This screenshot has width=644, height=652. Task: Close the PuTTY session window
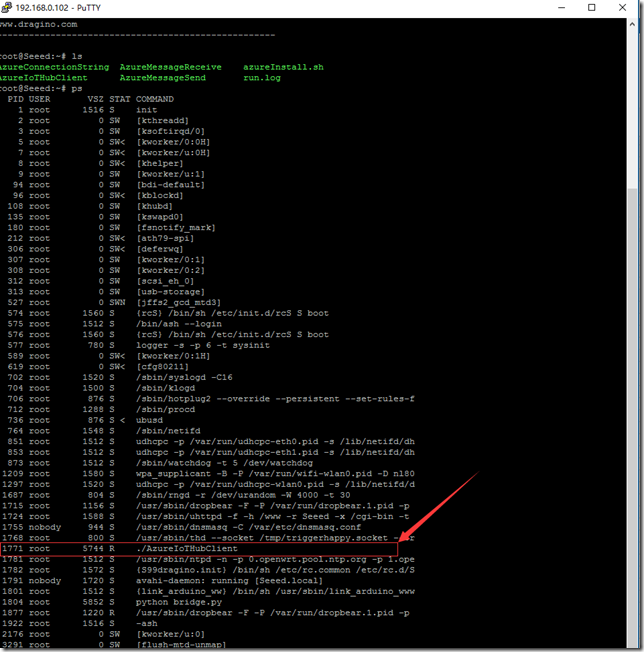[x=622, y=7]
